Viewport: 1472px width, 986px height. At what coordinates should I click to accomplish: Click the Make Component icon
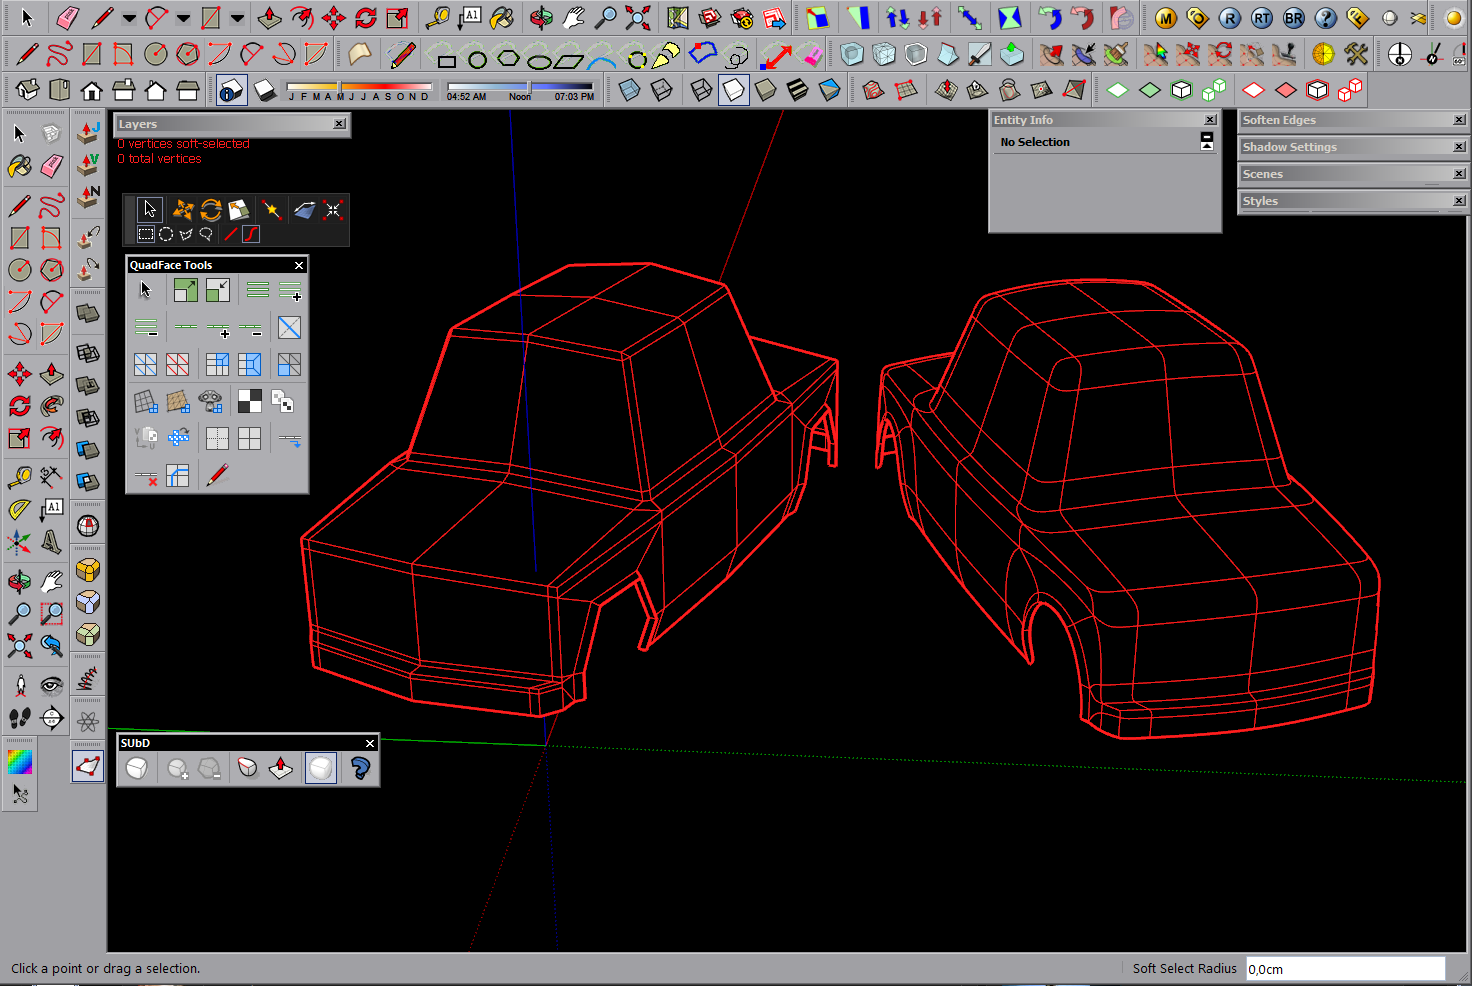[x=51, y=133]
